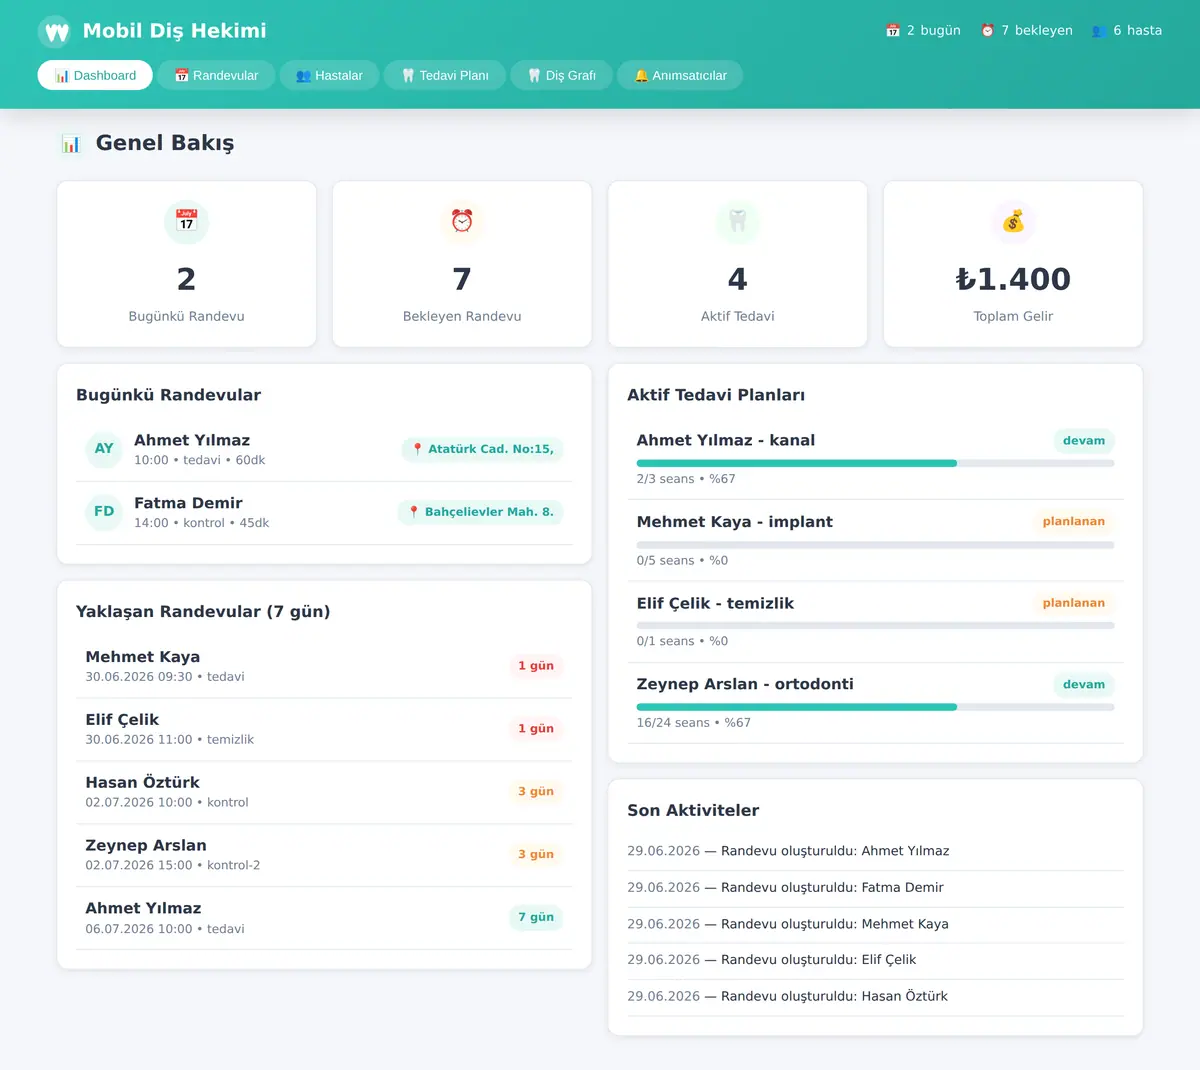Click the 'planlanan' badge for Mehmet Kaya implant

click(x=1074, y=522)
